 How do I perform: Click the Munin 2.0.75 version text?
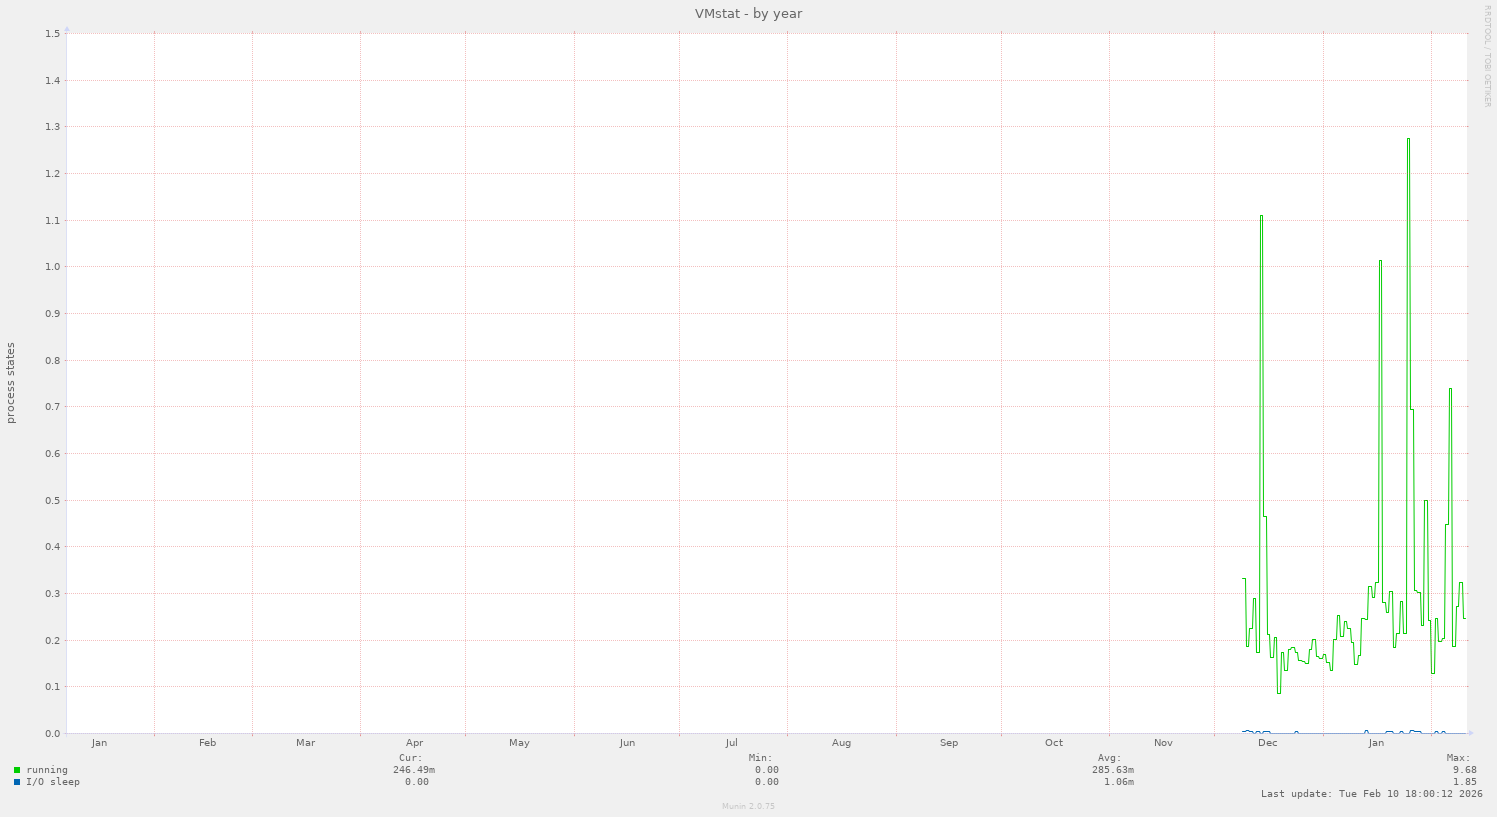point(748,806)
